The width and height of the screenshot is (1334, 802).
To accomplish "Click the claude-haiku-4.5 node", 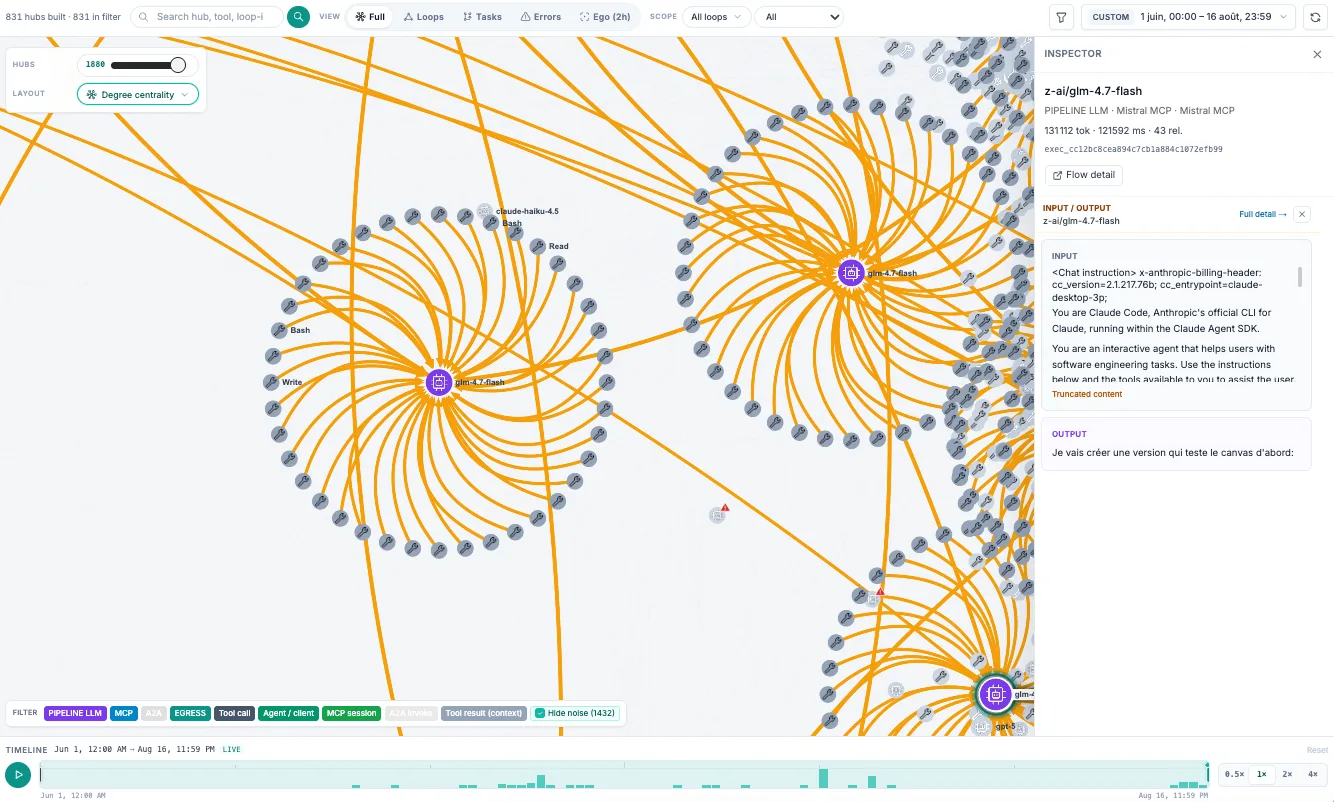I will 485,211.
